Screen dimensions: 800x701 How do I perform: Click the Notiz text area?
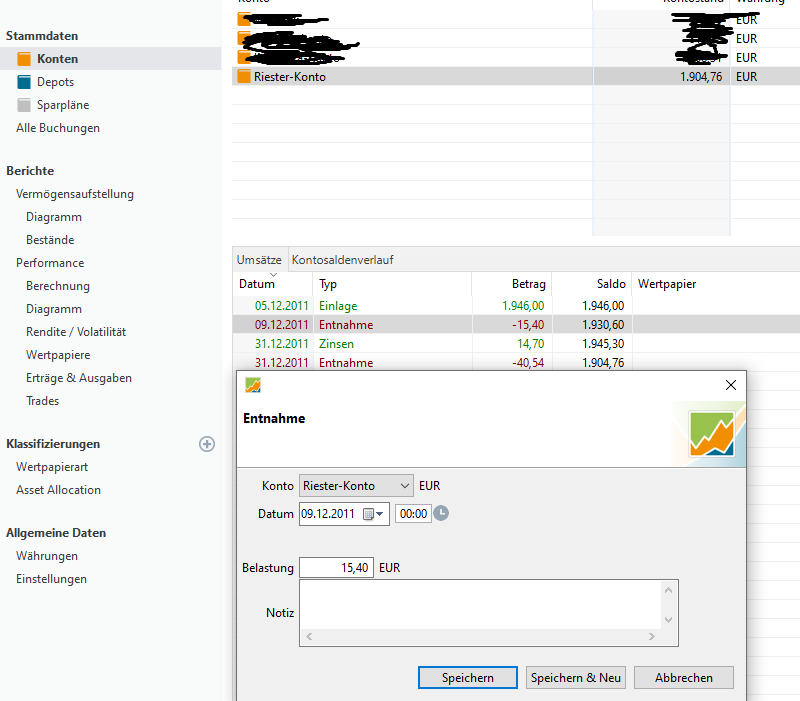coord(481,605)
